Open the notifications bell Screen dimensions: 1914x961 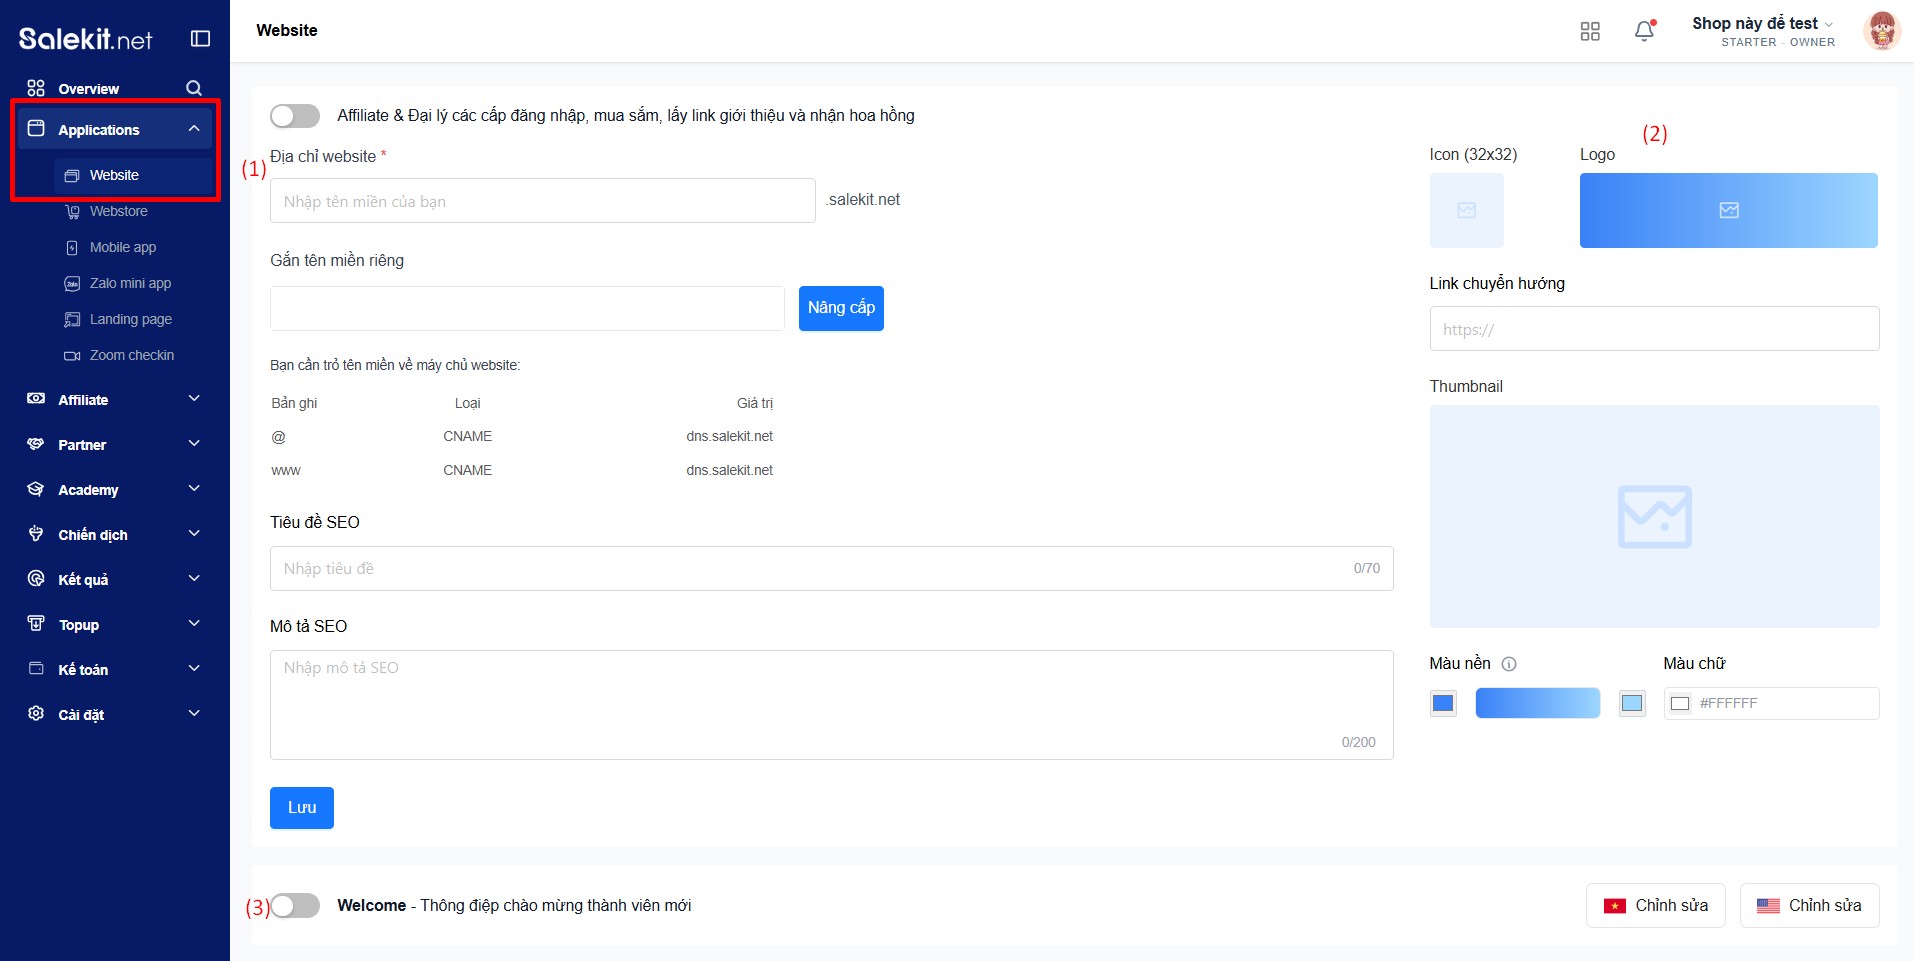(x=1644, y=31)
